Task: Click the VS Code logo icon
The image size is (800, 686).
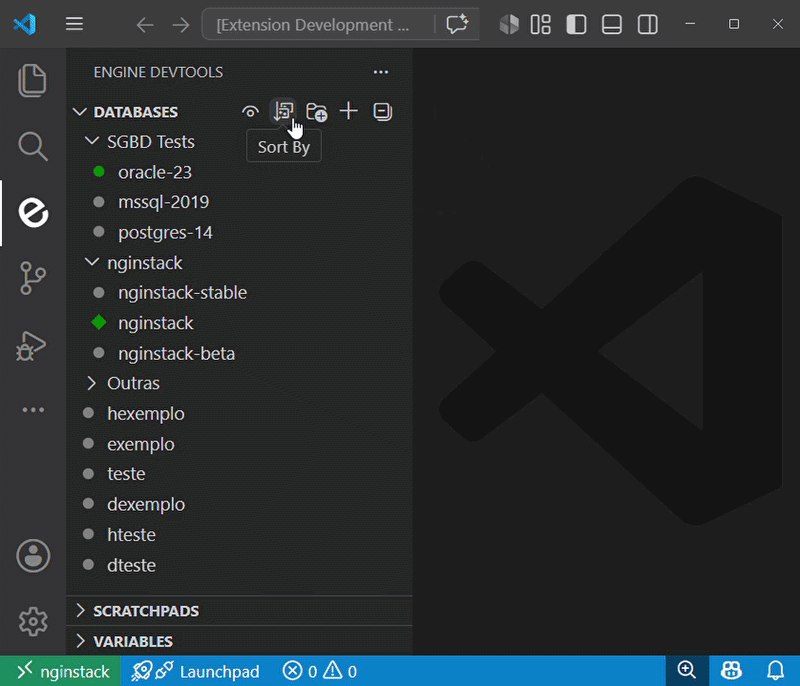Action: (x=24, y=24)
